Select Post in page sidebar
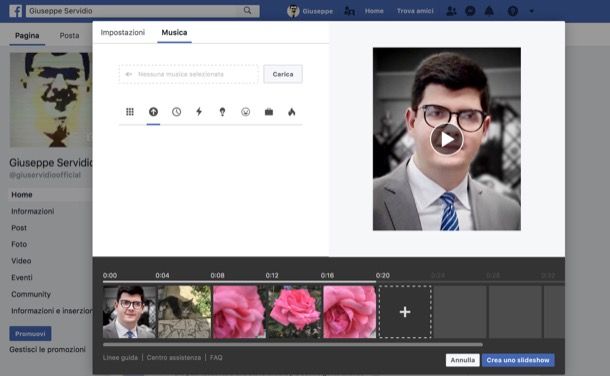Screen dimensions: 610x376 (19, 228)
